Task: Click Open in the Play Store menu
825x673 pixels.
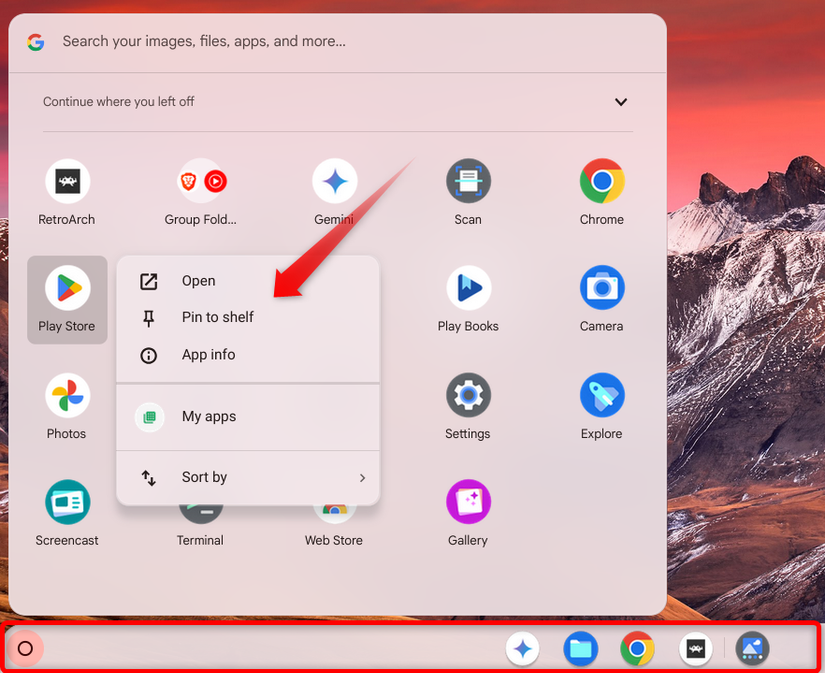Action: pyautogui.click(x=199, y=281)
